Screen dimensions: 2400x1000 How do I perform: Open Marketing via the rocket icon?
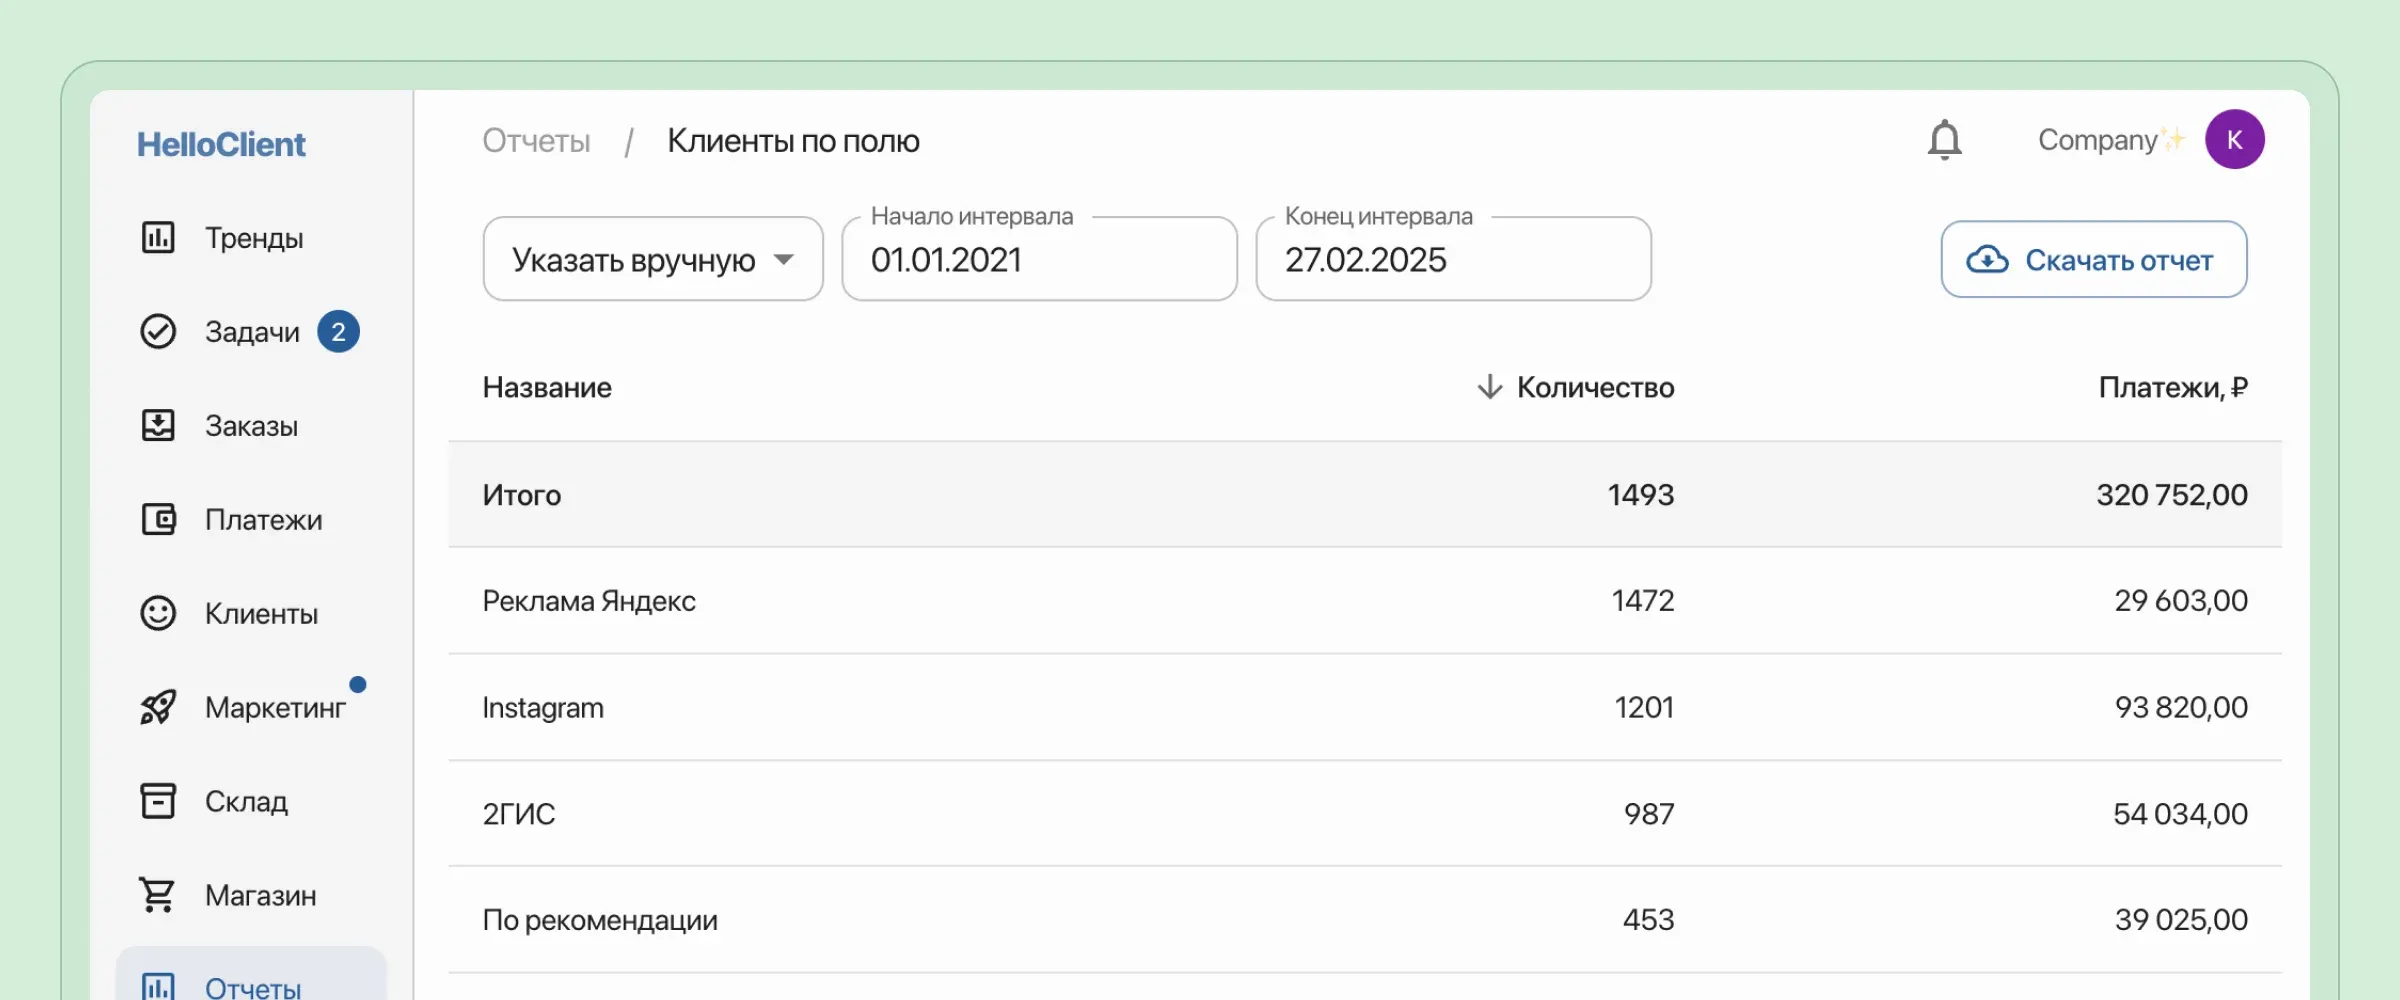(158, 708)
